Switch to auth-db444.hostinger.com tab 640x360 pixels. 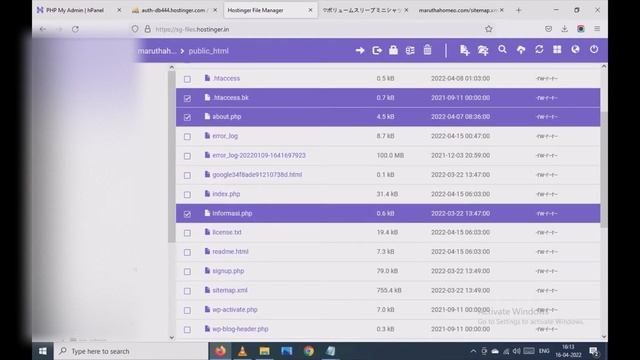[x=175, y=10]
